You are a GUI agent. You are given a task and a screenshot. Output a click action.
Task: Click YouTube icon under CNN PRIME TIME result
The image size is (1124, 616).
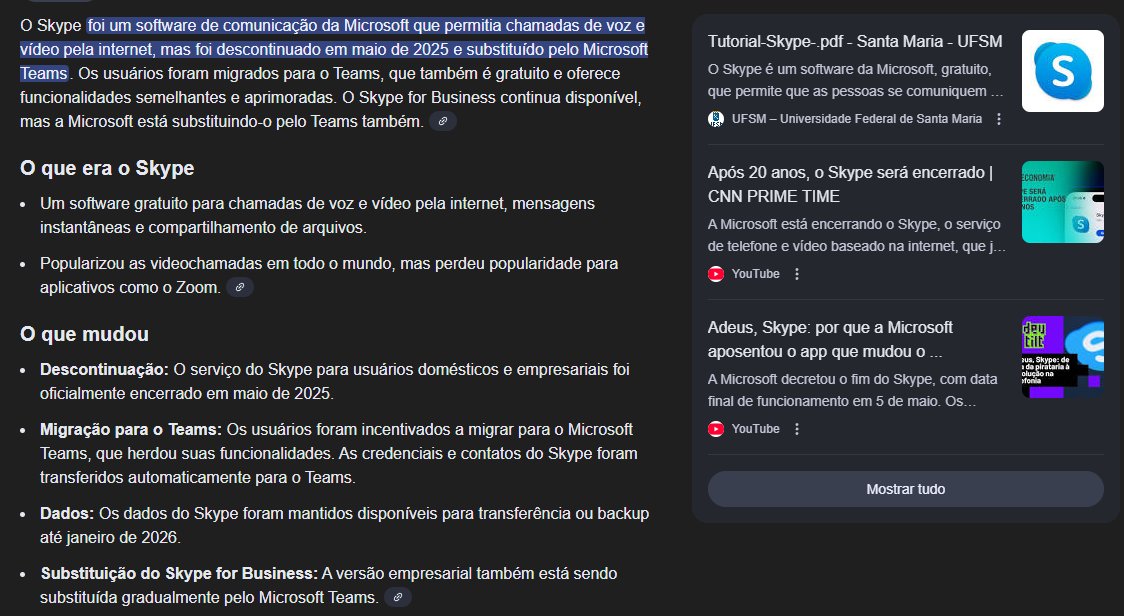tap(715, 274)
